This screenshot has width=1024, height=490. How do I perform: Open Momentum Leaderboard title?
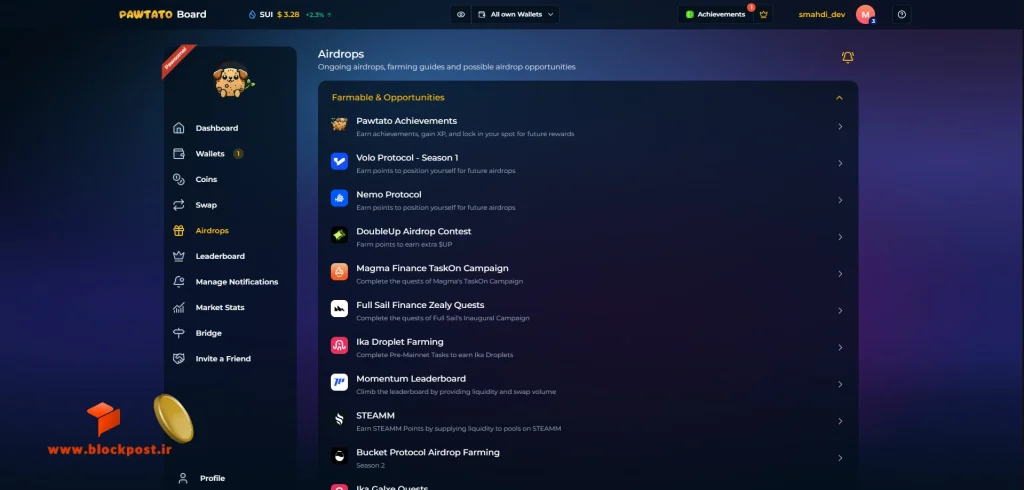pyautogui.click(x=411, y=378)
